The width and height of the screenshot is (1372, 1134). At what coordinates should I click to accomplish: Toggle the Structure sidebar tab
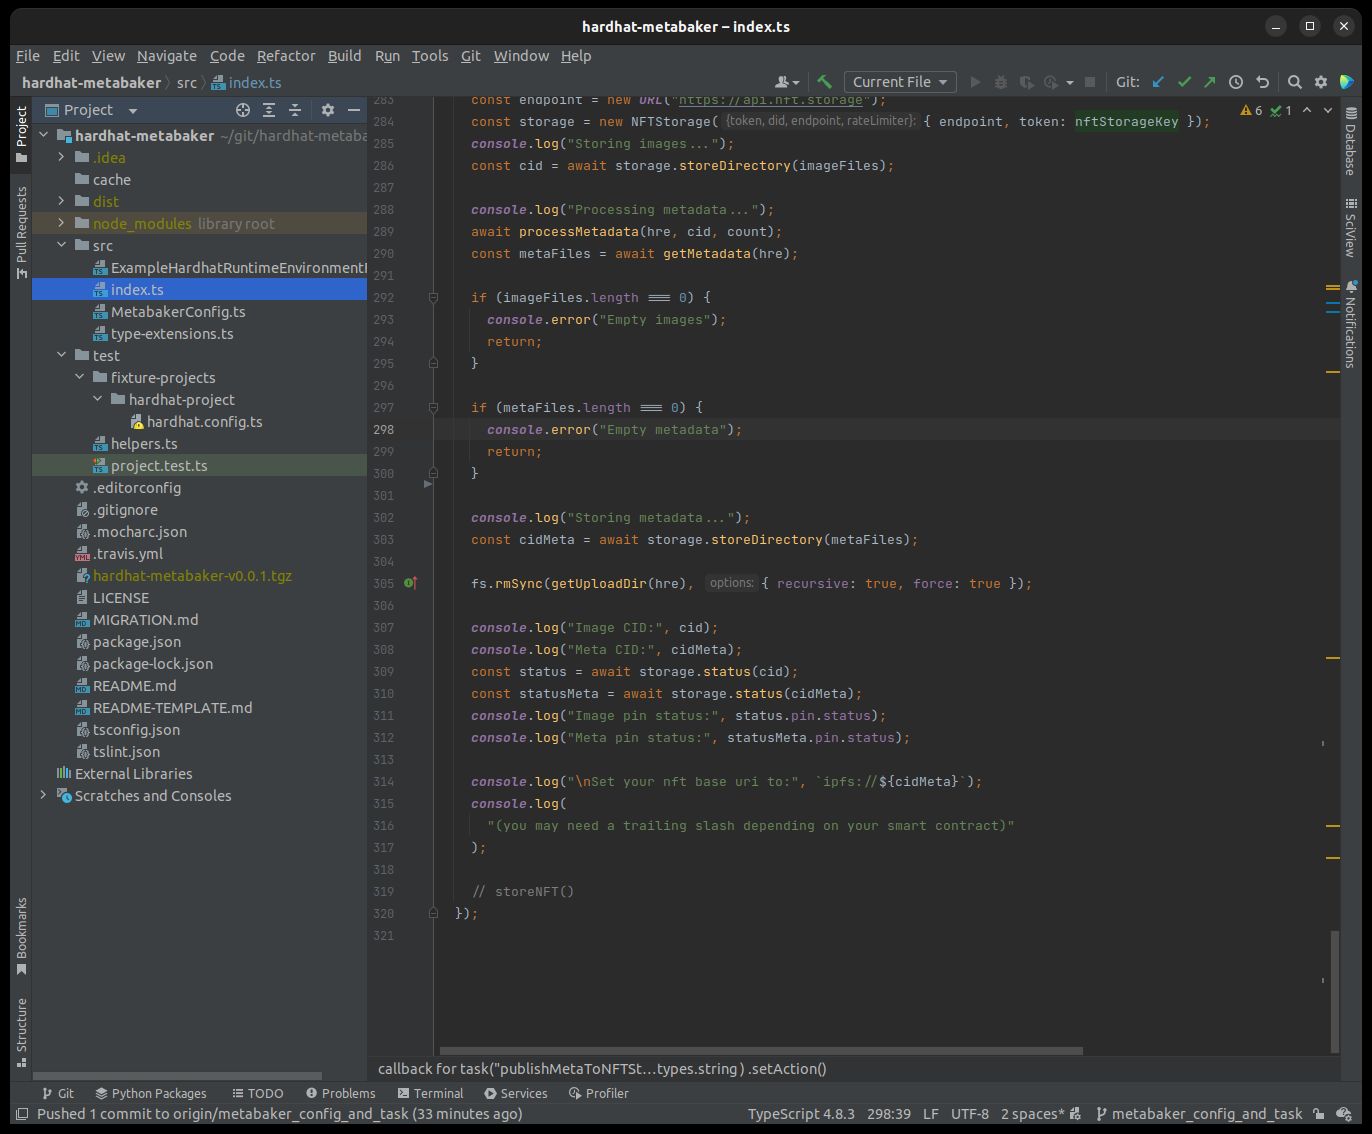point(21,1031)
